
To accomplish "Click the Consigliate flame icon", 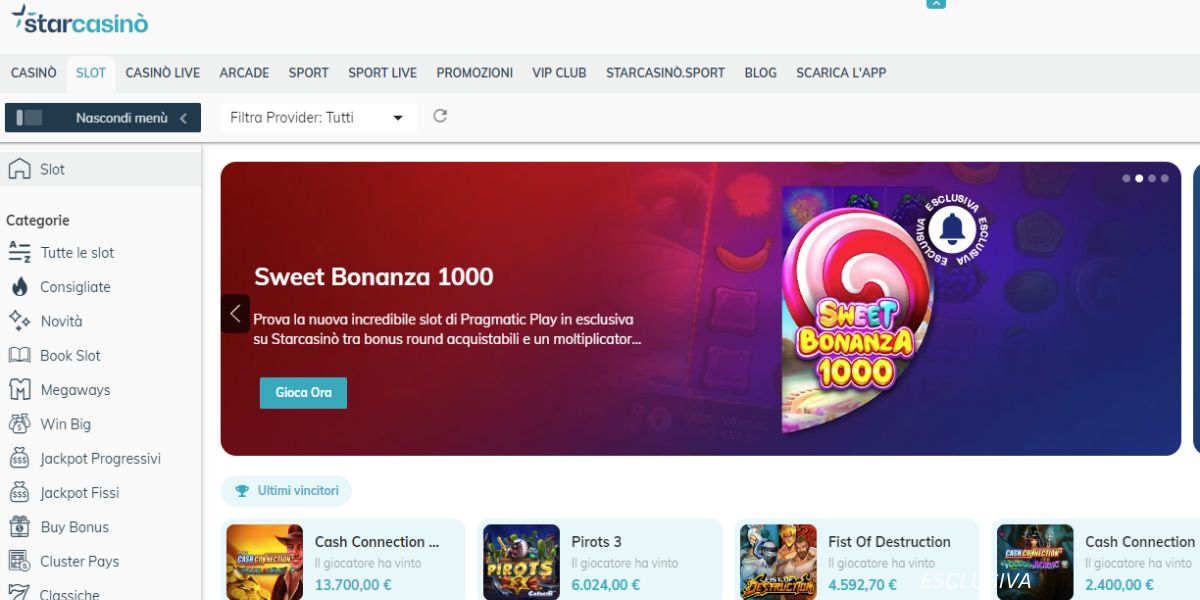I will click(x=19, y=287).
